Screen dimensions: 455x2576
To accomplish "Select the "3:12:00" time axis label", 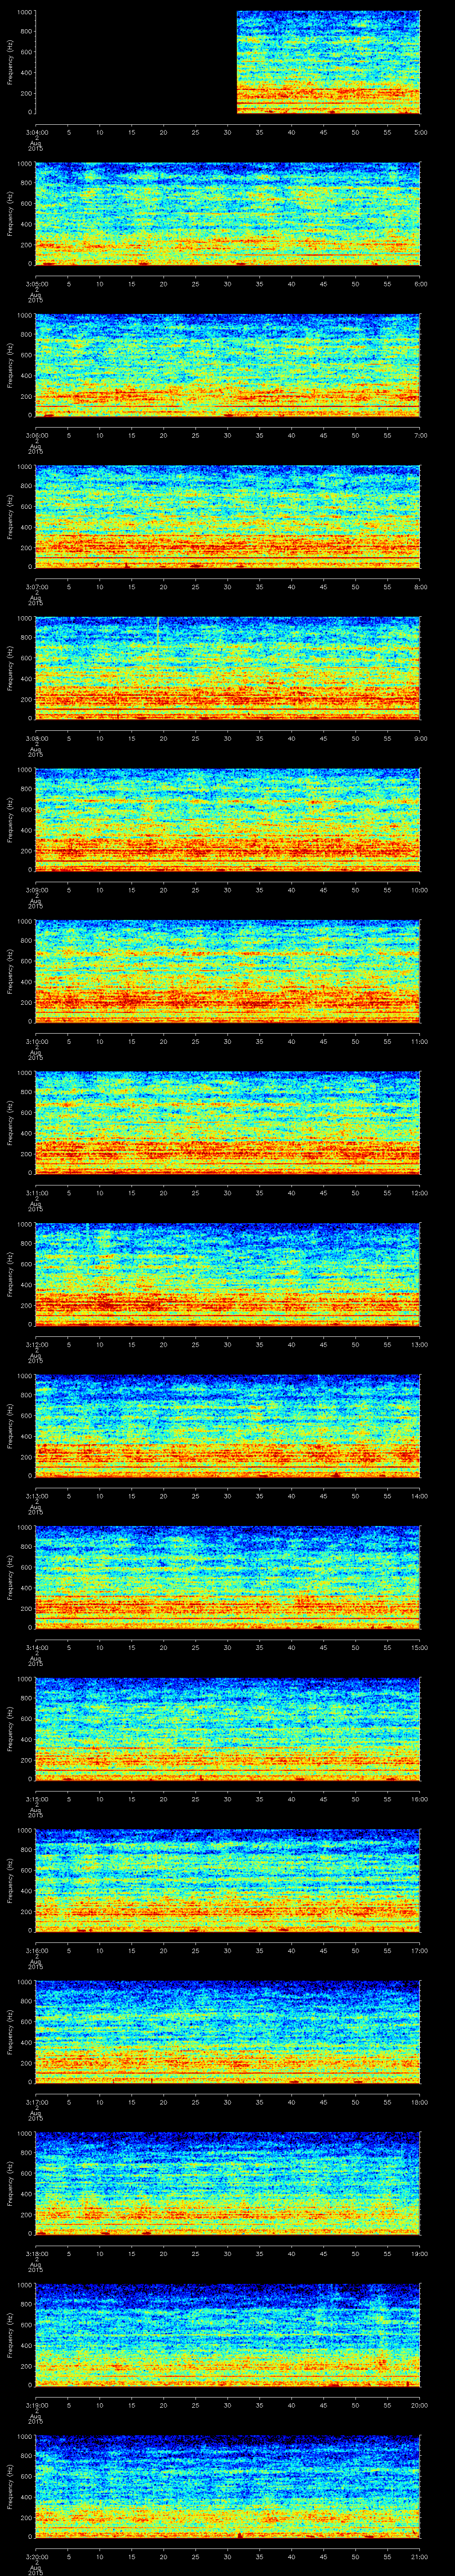I will 37,1345.
